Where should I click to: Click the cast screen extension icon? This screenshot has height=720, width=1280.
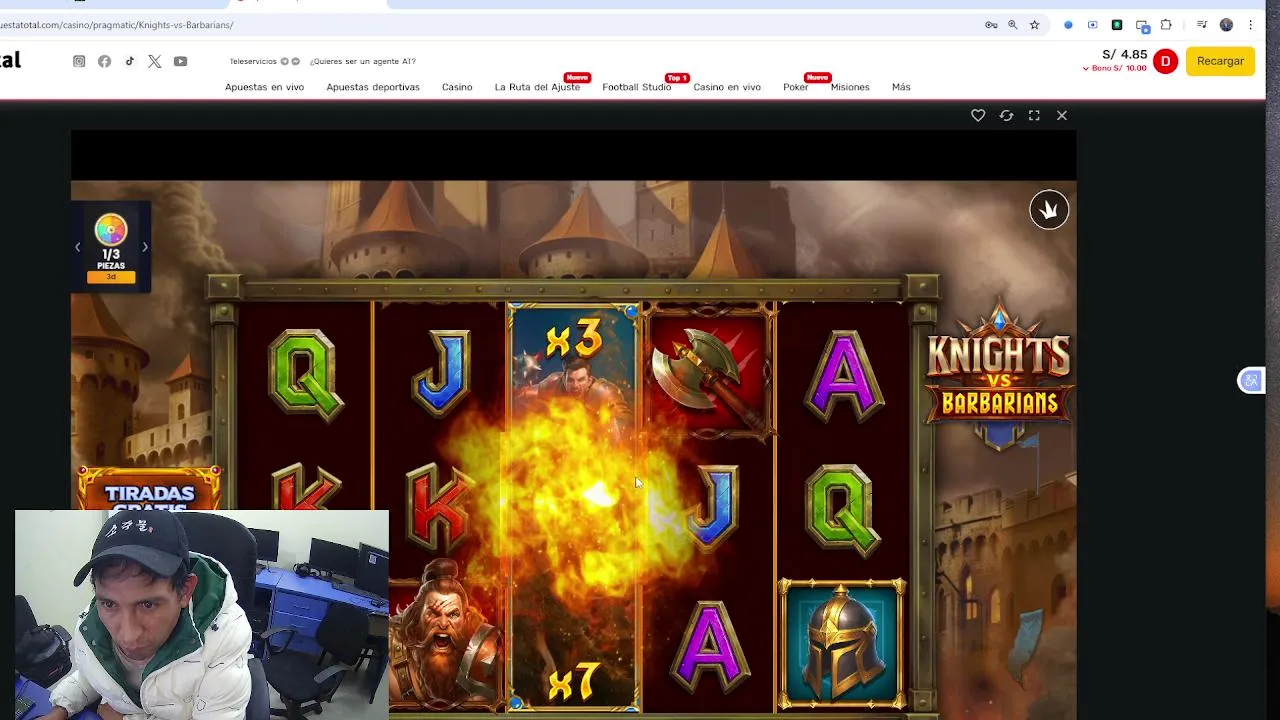1142,25
